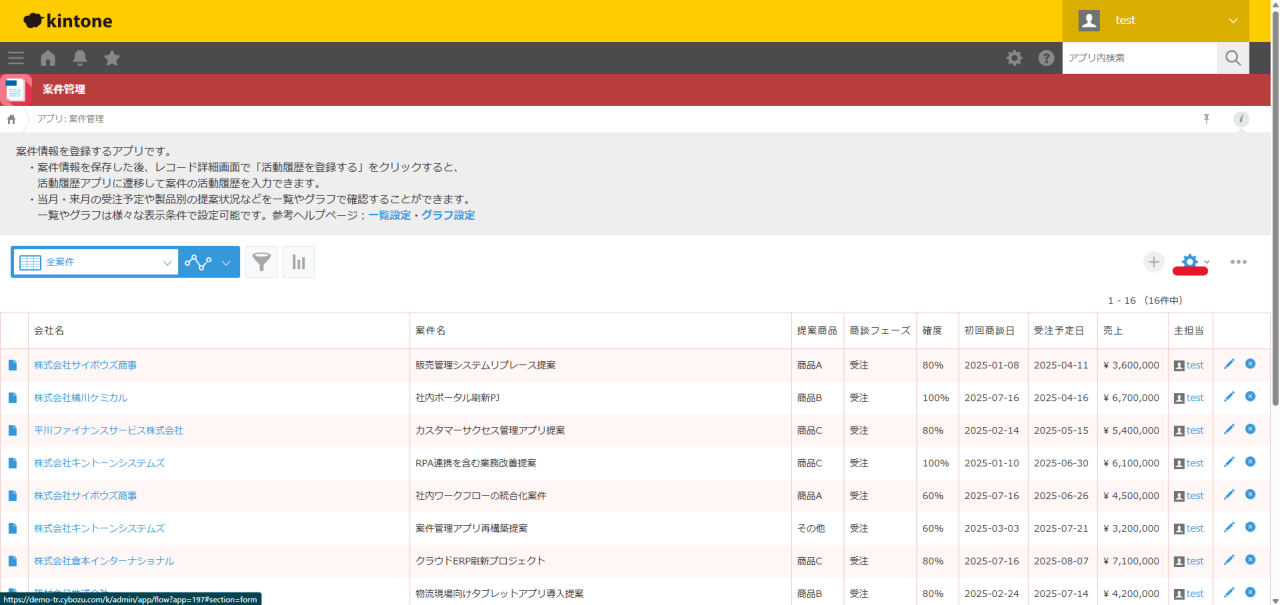1280x605 pixels.
Task: Open the 一覧設定 help link
Action: (389, 215)
